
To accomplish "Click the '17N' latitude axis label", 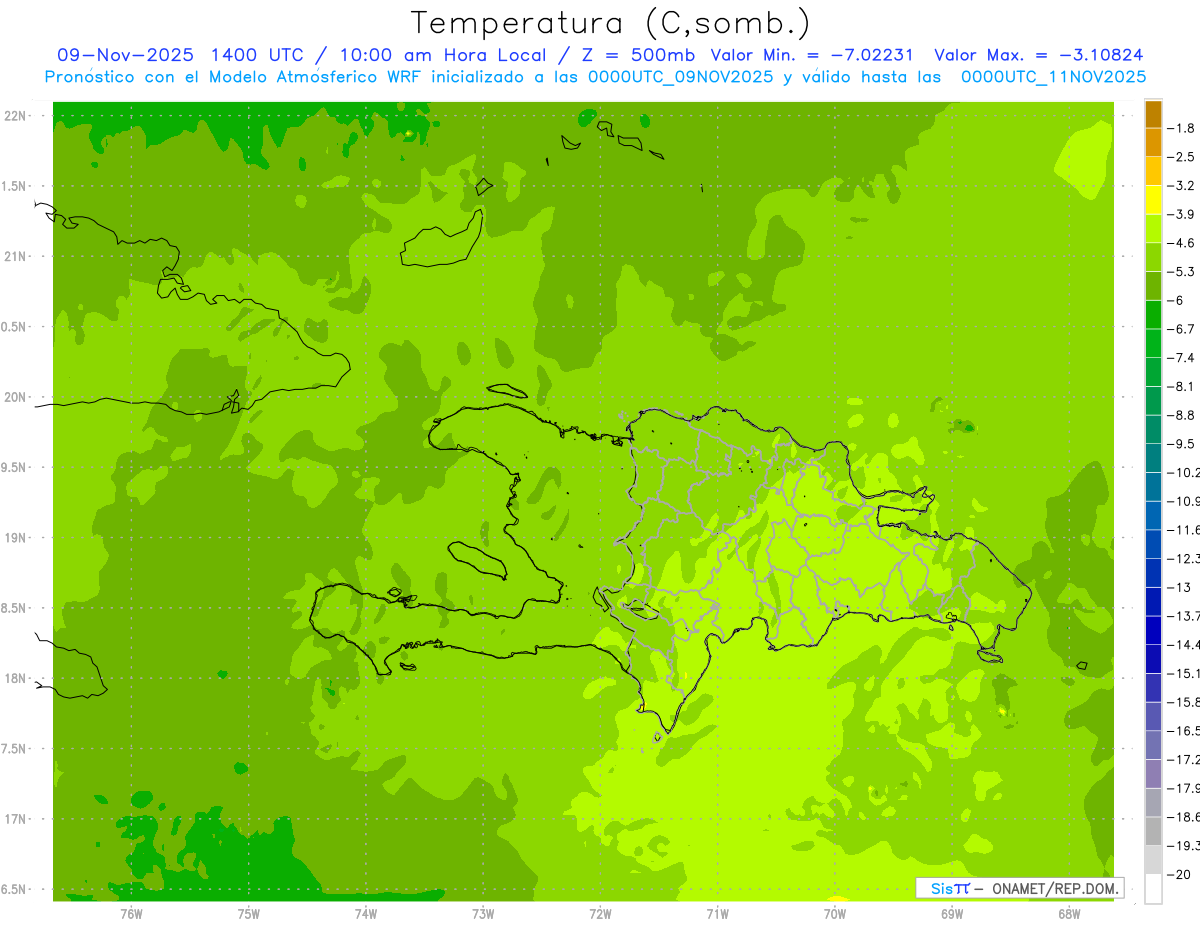I will coord(16,819).
